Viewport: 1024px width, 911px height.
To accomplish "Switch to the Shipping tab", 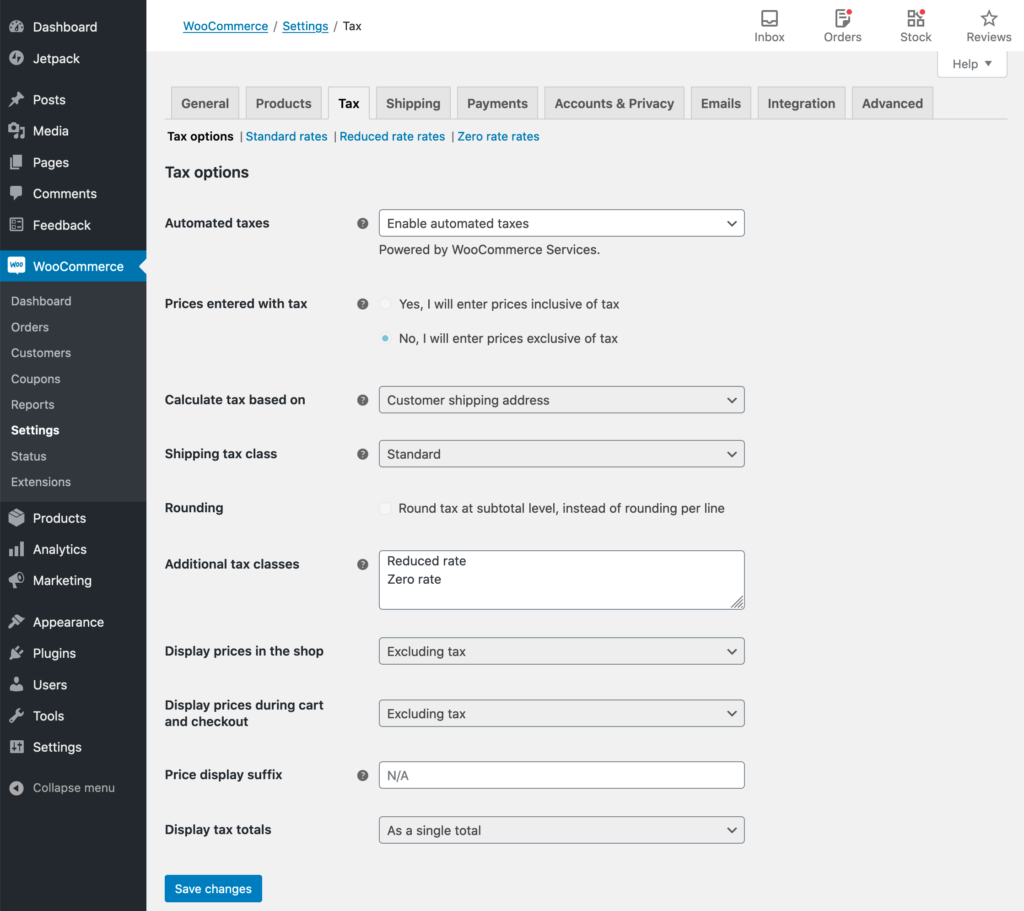I will point(412,102).
